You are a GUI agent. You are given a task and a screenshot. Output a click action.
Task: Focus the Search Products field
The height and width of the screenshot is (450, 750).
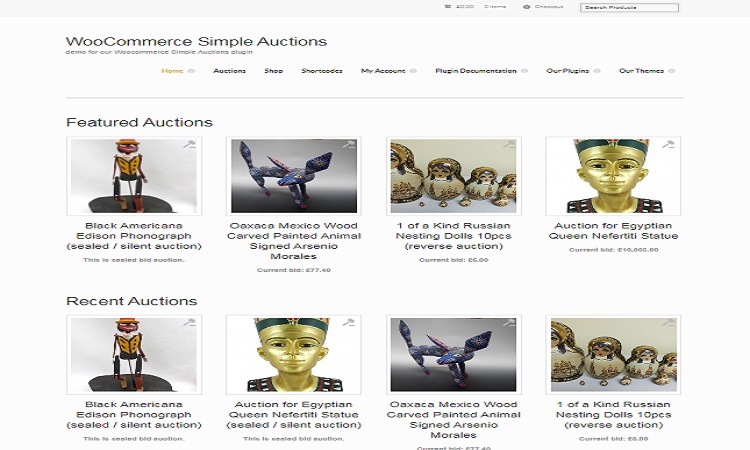click(629, 7)
